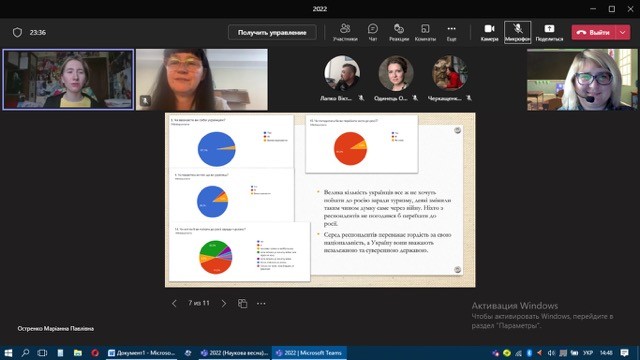Open the Participants (Участники) panel
The image size is (640, 360).
point(345,32)
